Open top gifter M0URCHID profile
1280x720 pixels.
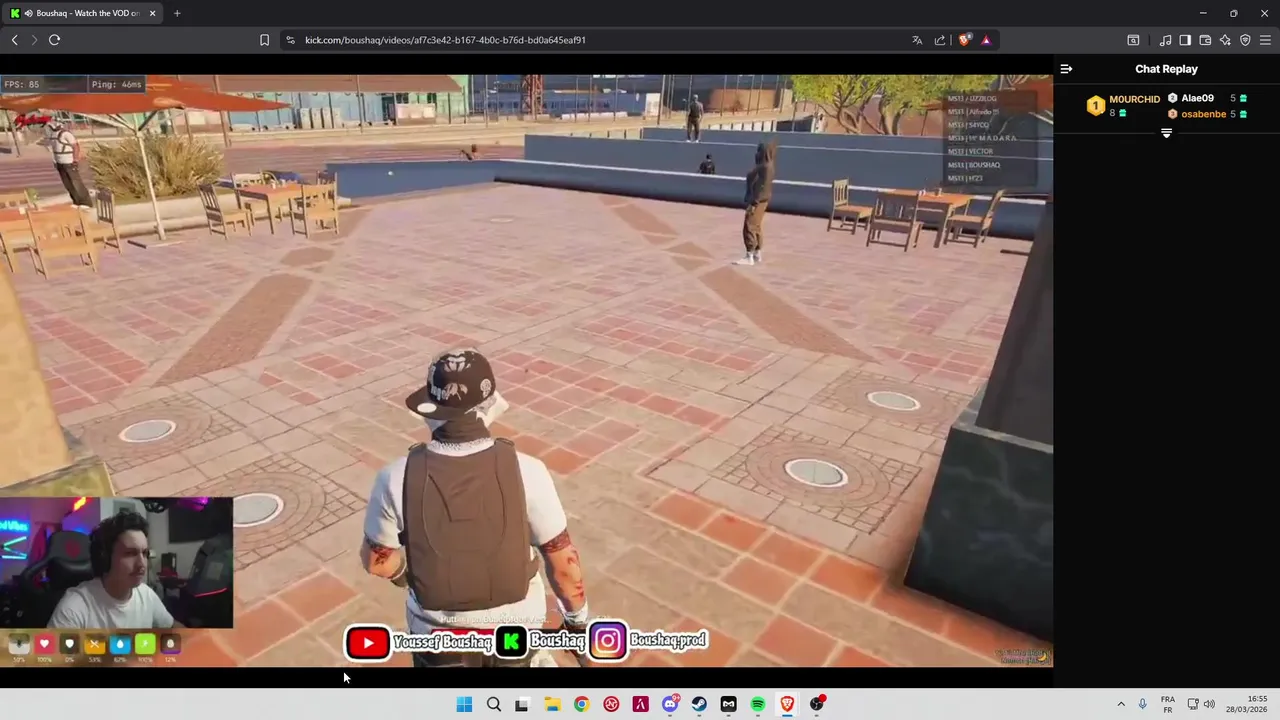1134,99
